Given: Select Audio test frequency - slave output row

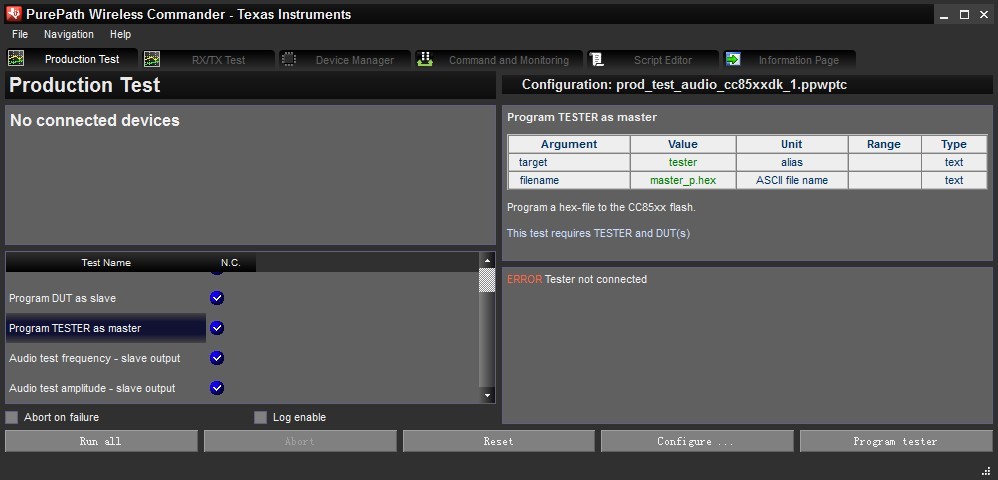Looking at the screenshot, I should [x=106, y=358].
